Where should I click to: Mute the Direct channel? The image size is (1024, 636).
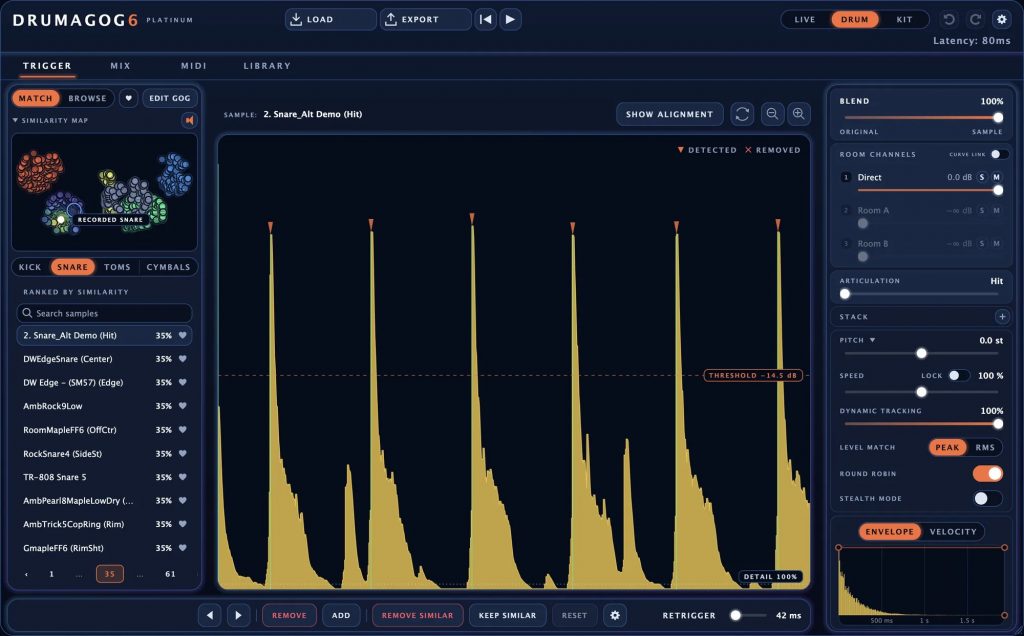[x=997, y=177]
